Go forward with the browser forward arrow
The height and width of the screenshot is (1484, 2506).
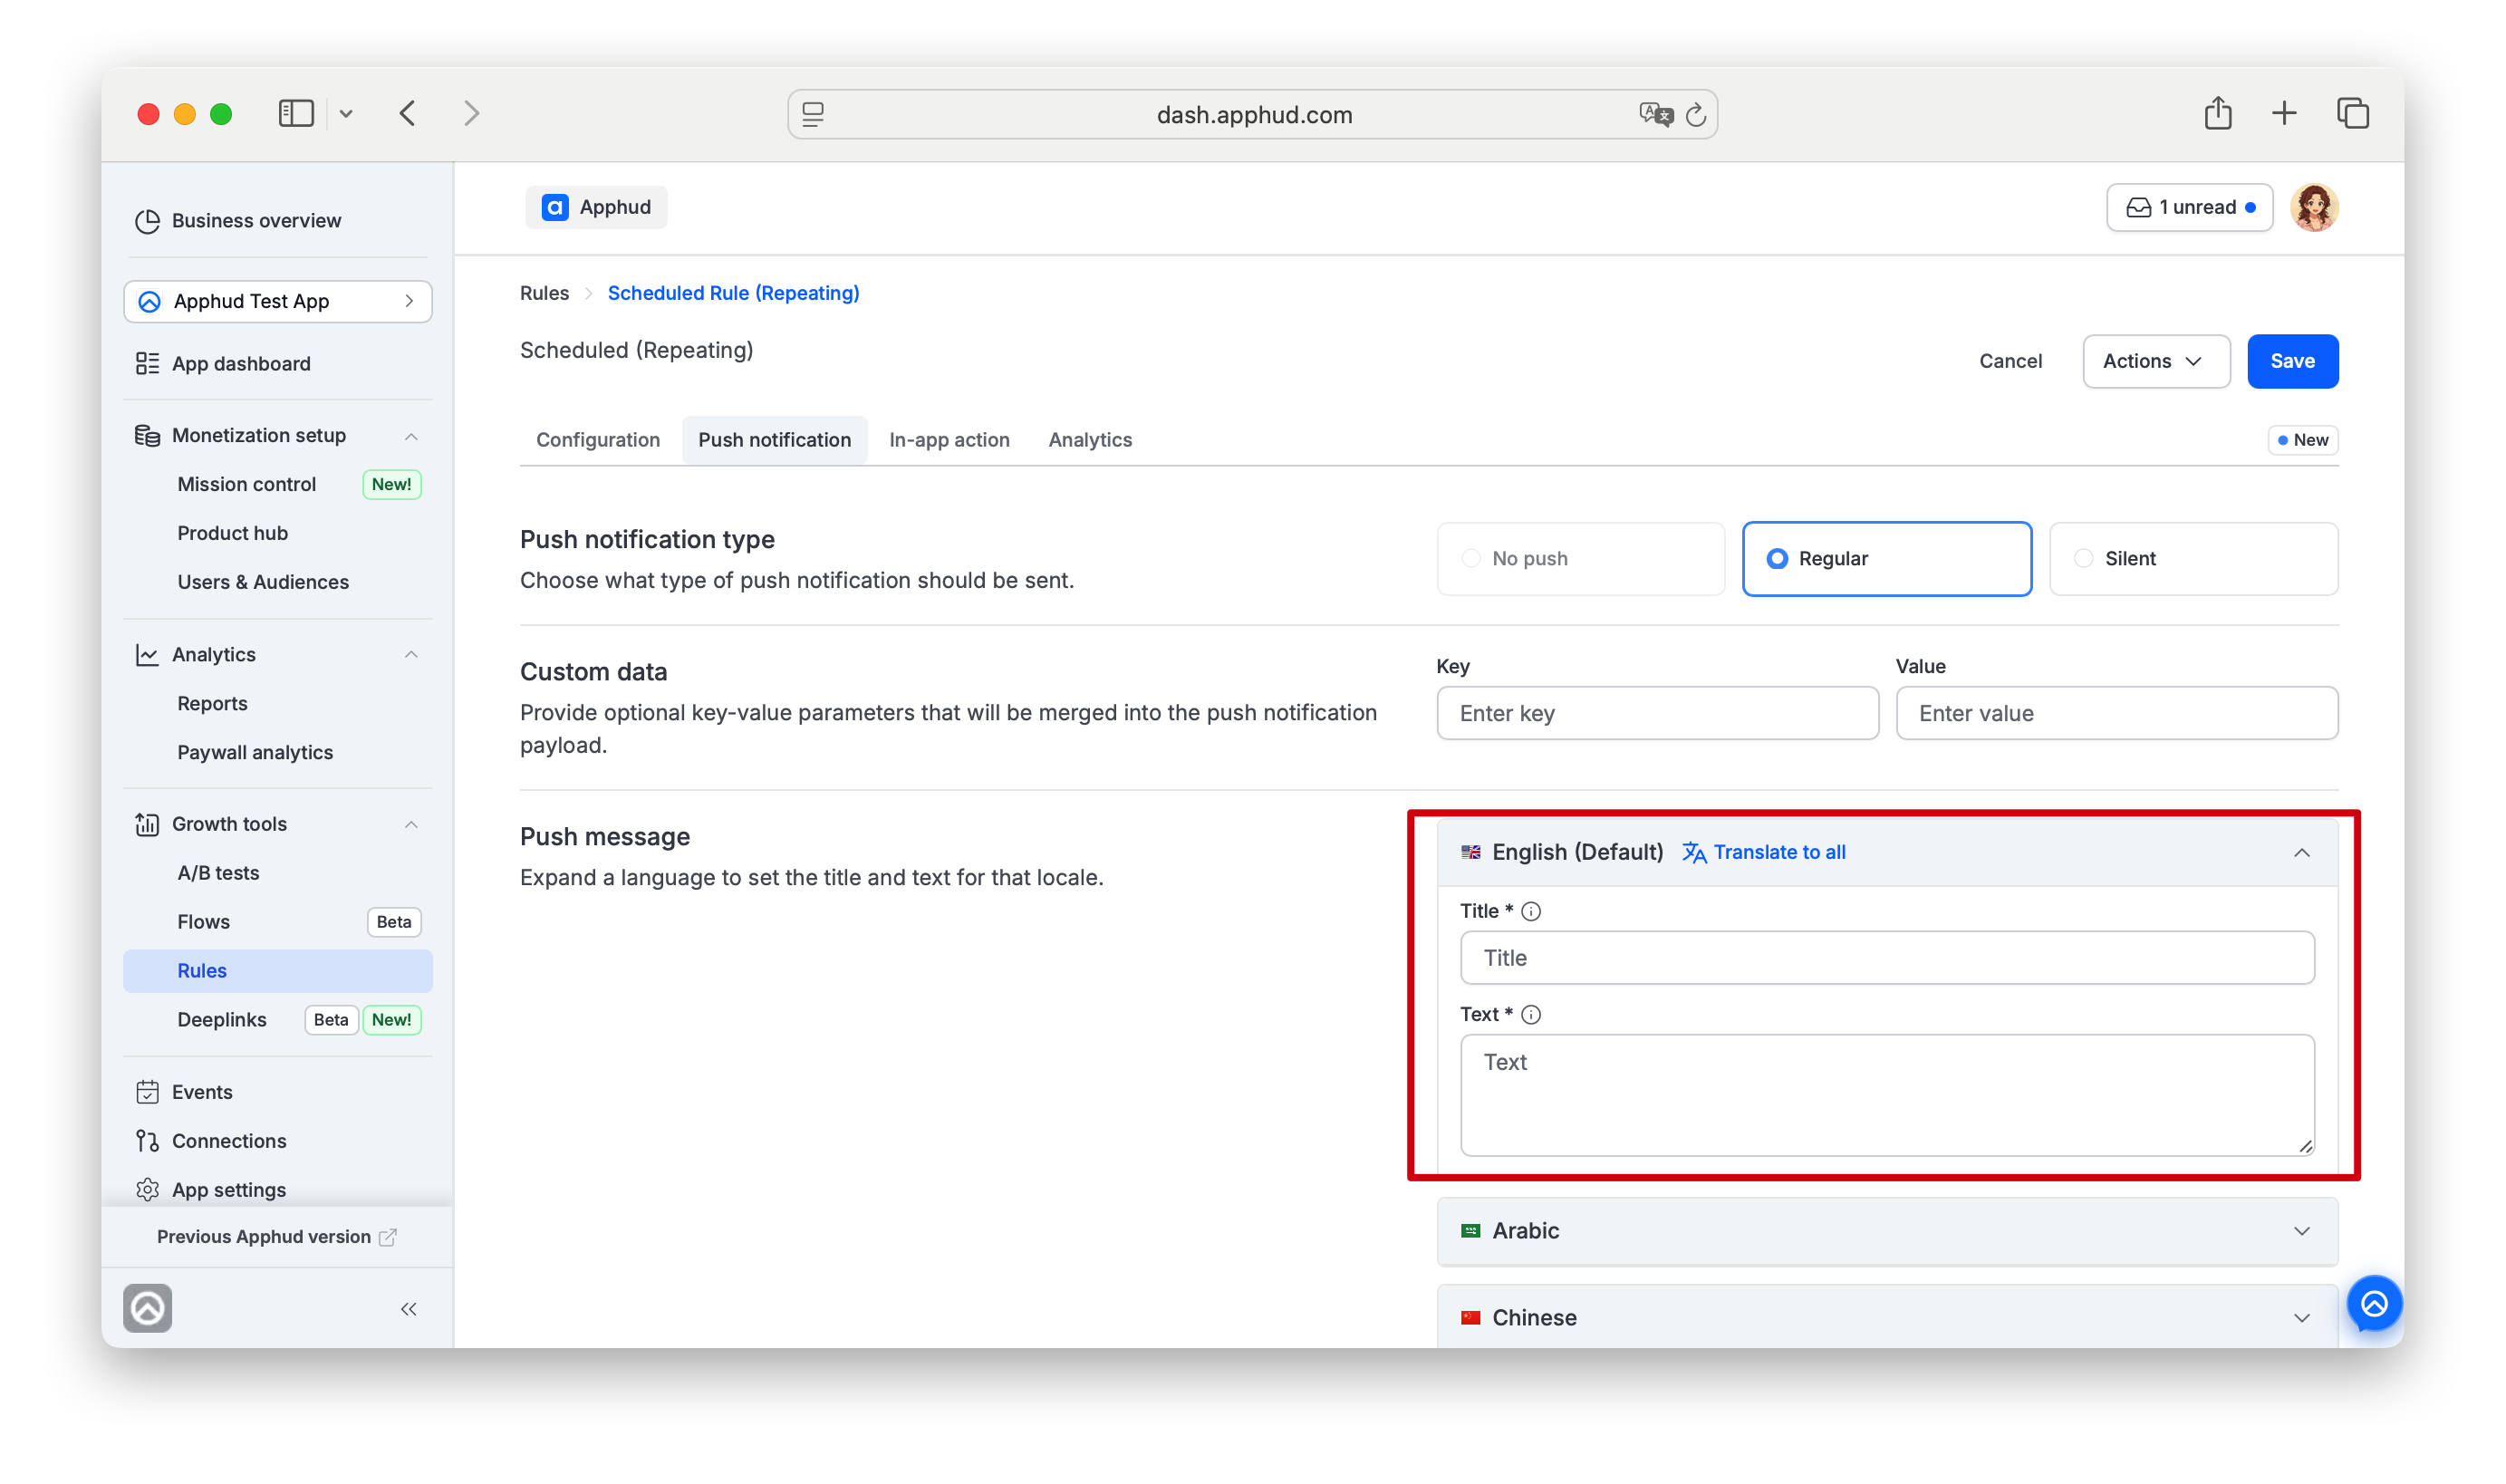[x=472, y=113]
